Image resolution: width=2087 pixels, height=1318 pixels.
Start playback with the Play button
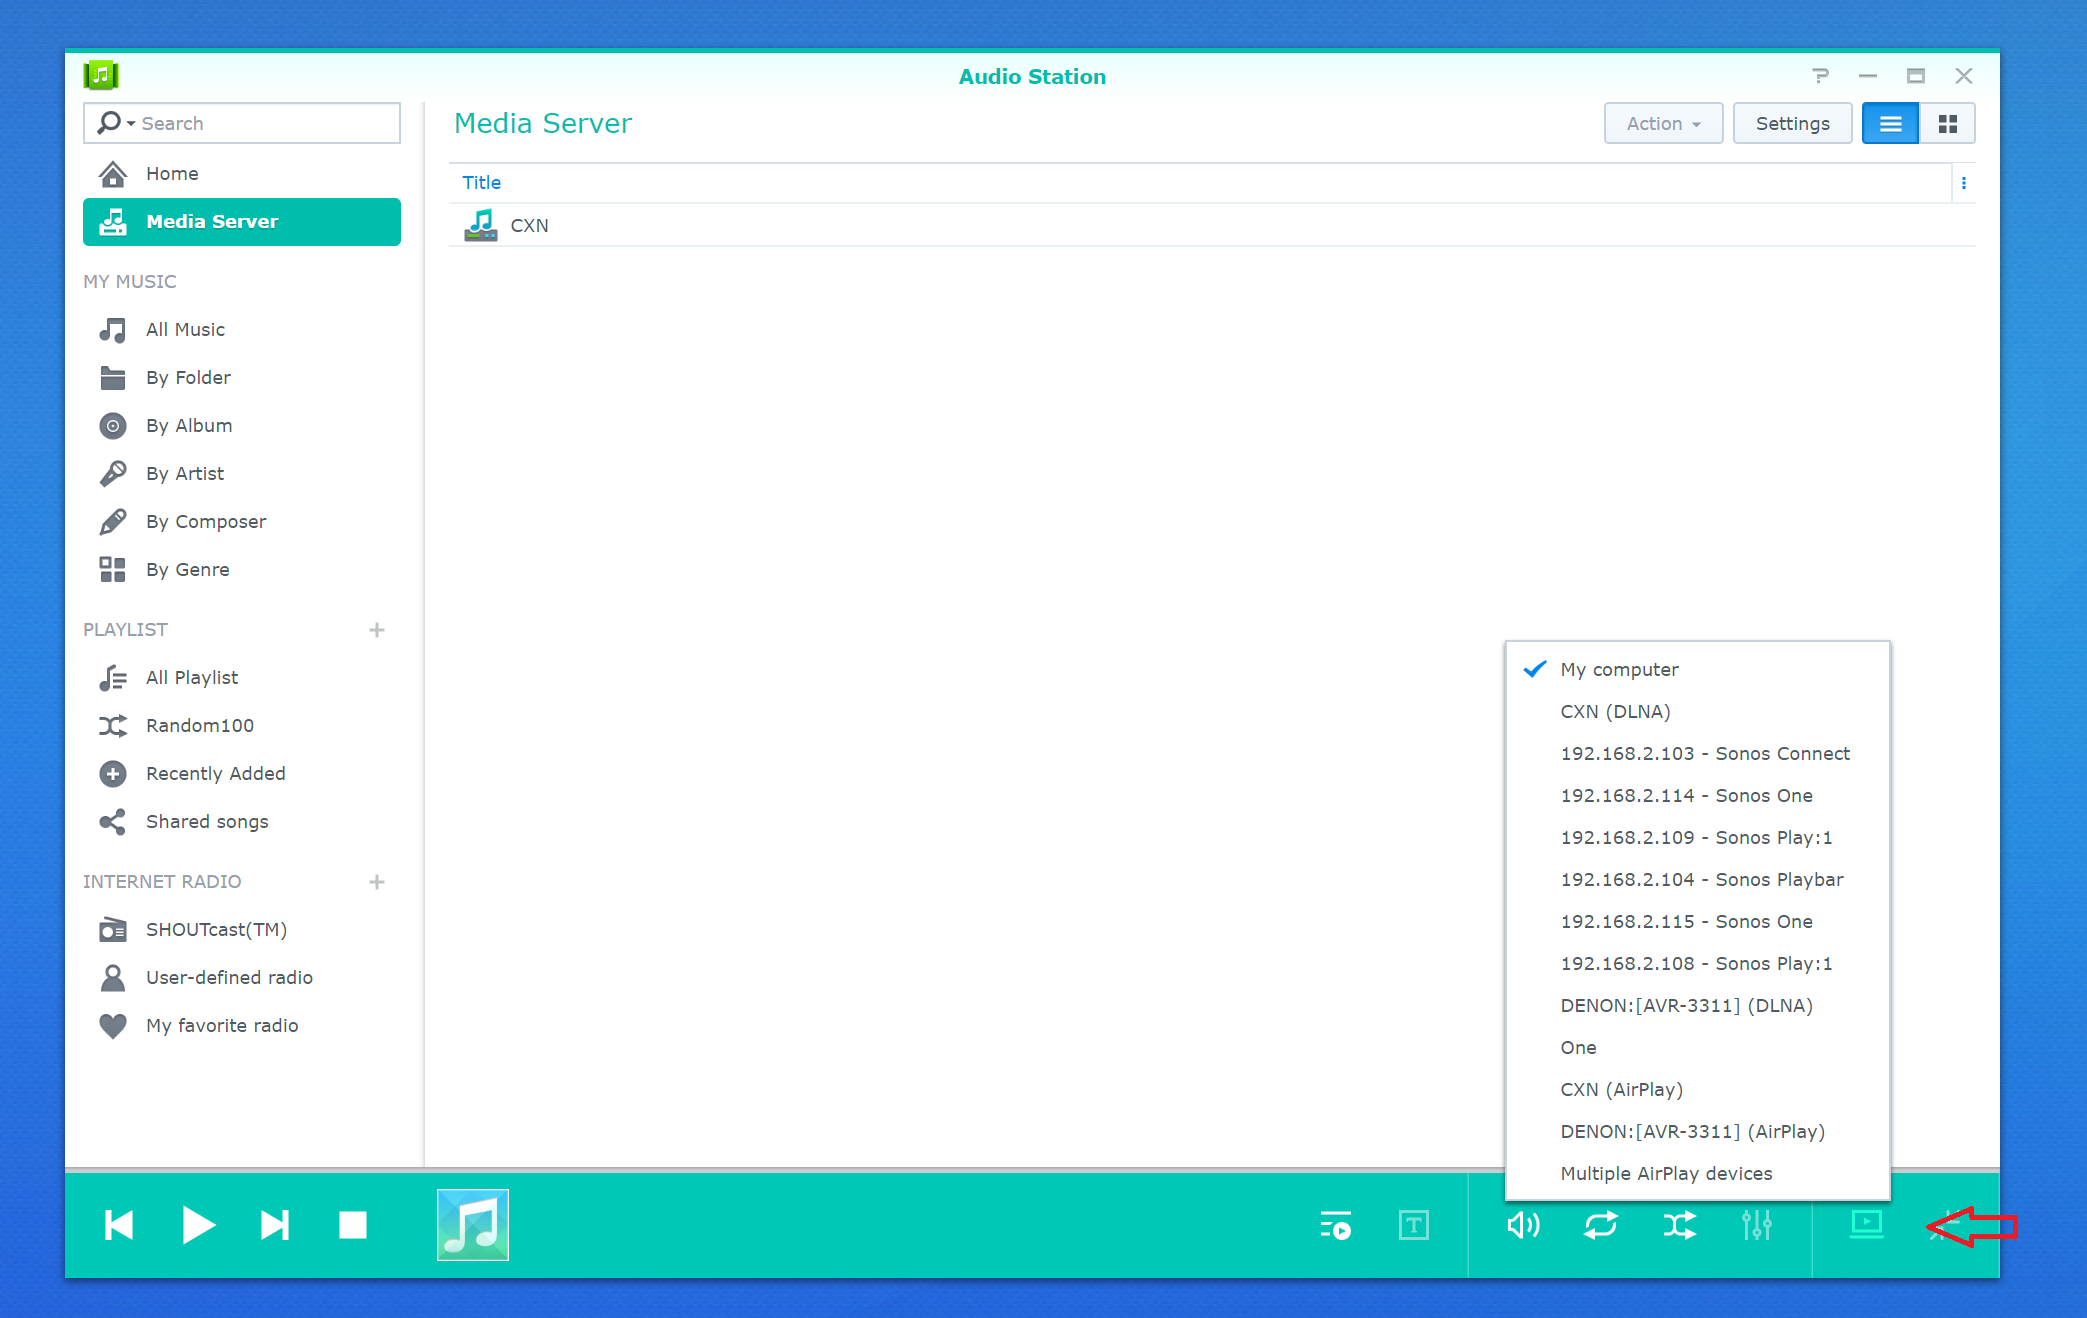(x=198, y=1225)
